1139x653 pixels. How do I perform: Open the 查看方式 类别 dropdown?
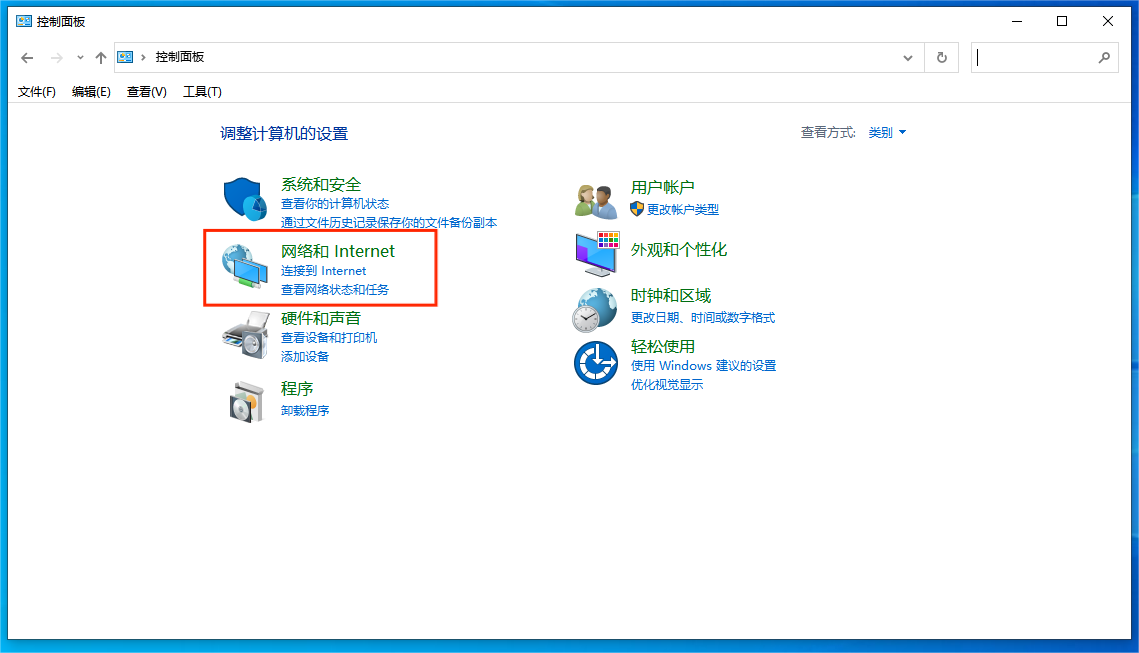pyautogui.click(x=885, y=131)
